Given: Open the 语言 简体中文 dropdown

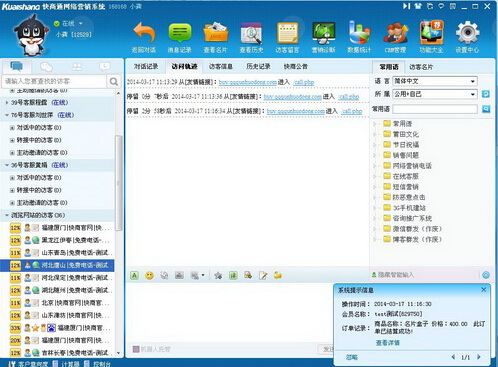Looking at the screenshot, I should point(435,81).
